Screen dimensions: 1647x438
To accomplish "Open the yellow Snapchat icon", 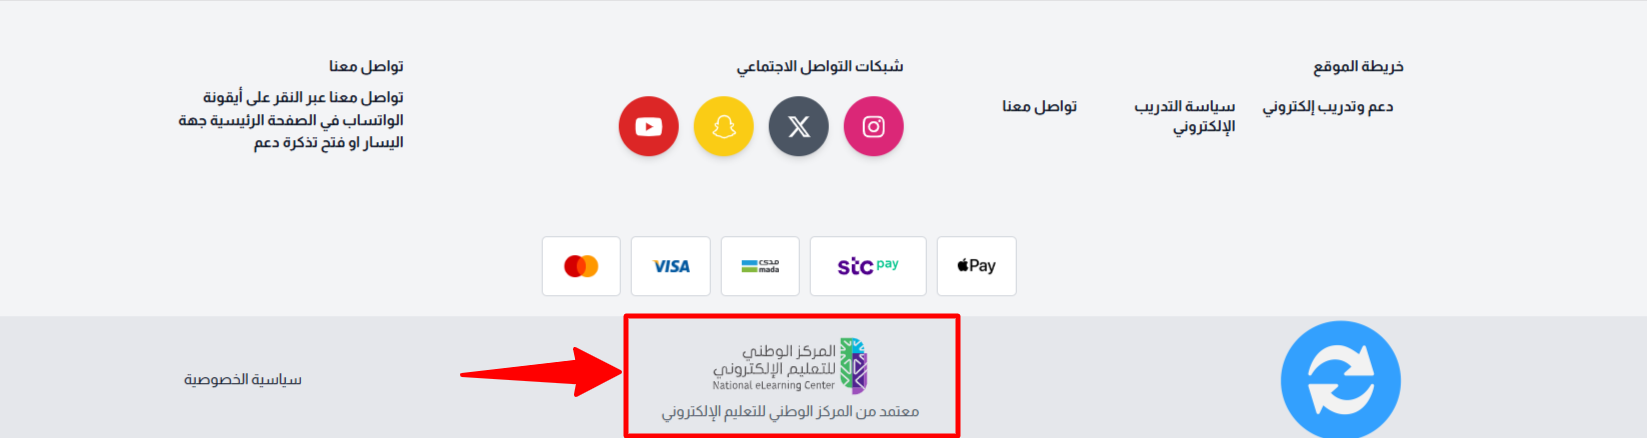I will coord(724,127).
